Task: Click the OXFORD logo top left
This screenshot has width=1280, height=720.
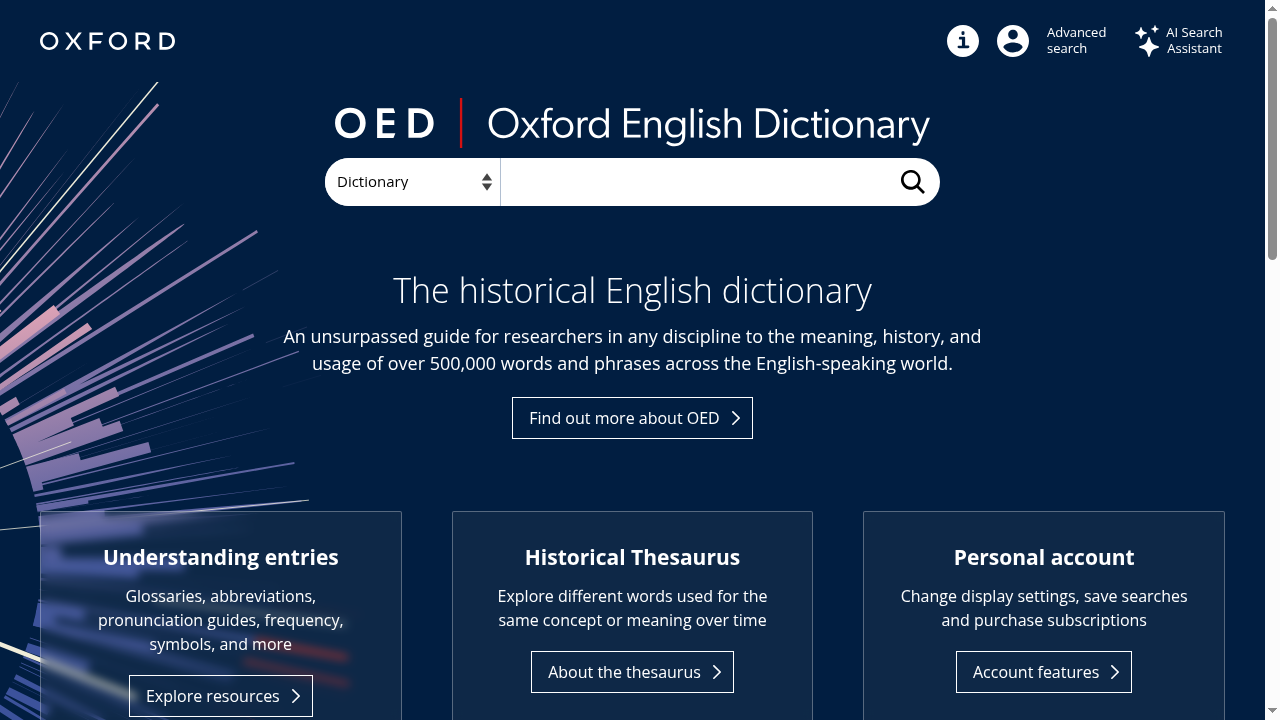Action: (x=107, y=41)
